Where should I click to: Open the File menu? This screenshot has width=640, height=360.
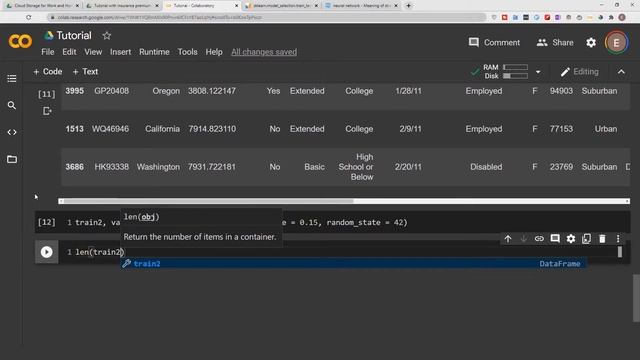(47, 52)
